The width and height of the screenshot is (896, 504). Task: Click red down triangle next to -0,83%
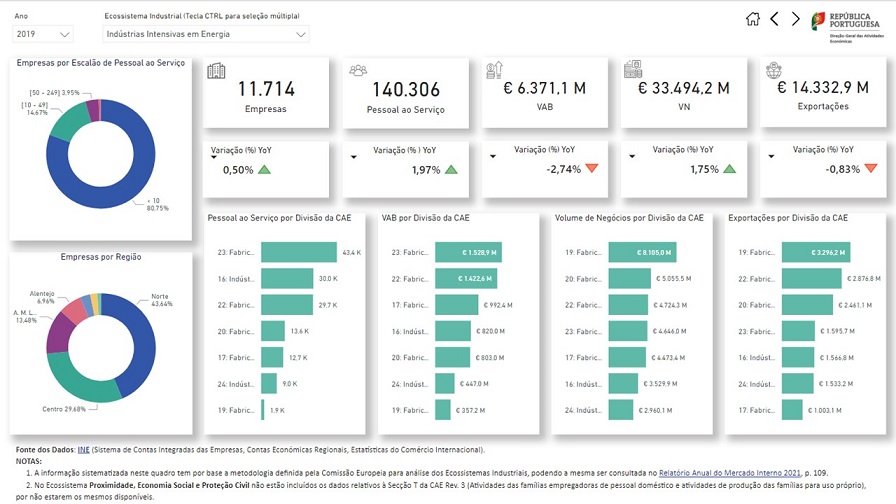pyautogui.click(x=871, y=168)
